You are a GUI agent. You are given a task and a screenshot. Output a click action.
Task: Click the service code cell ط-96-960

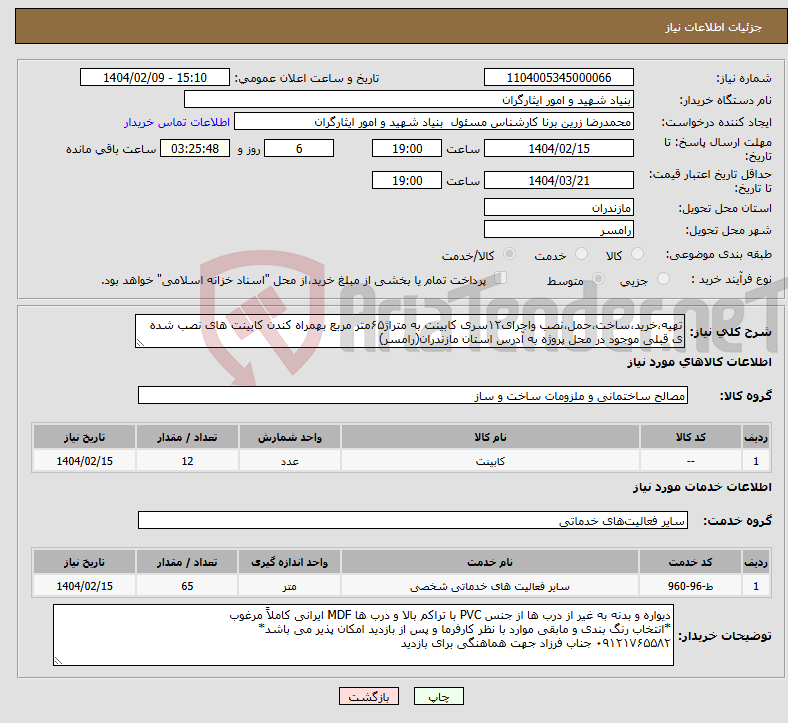click(x=691, y=586)
